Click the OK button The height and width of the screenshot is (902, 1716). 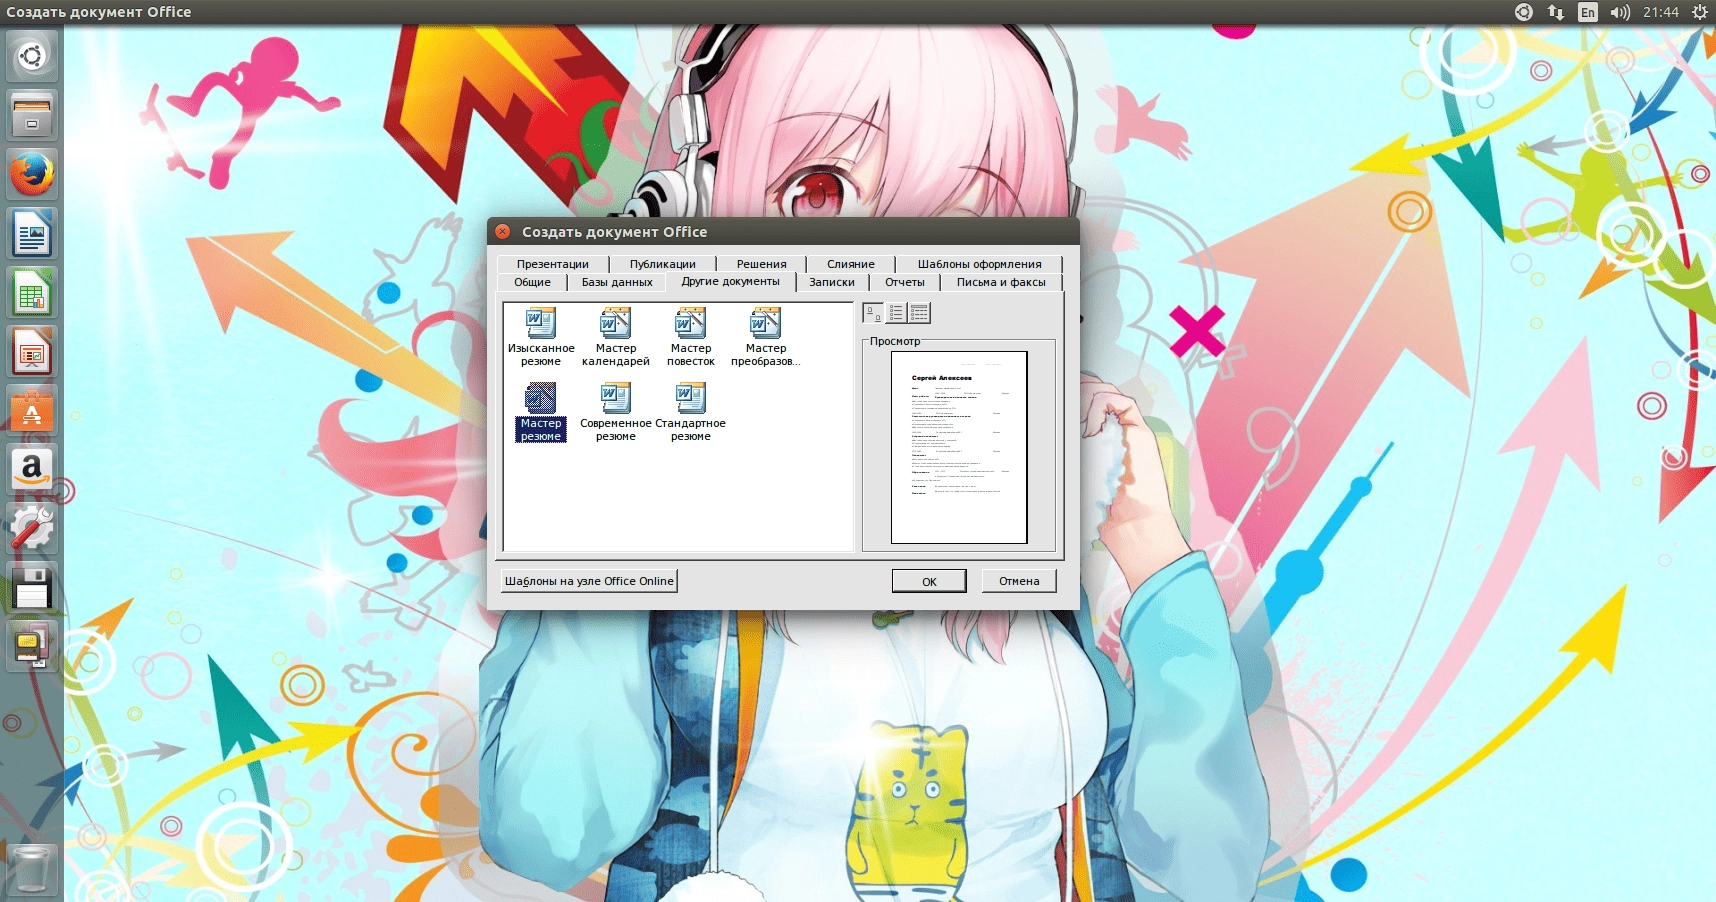929,581
